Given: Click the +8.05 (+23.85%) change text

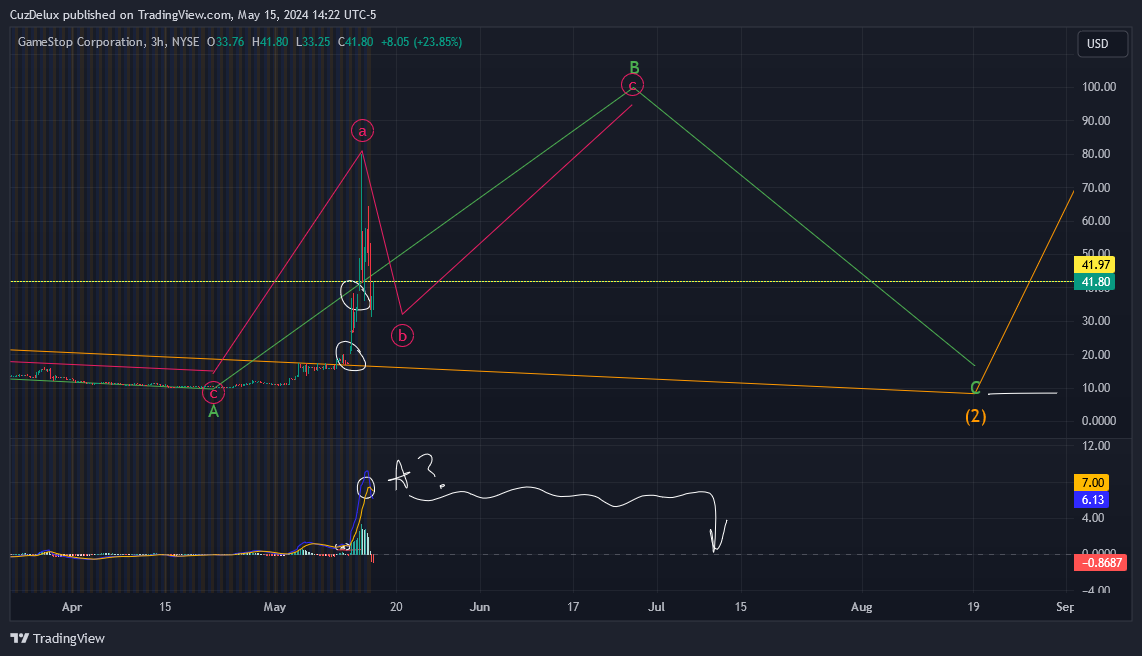Looking at the screenshot, I should pyautogui.click(x=422, y=42).
